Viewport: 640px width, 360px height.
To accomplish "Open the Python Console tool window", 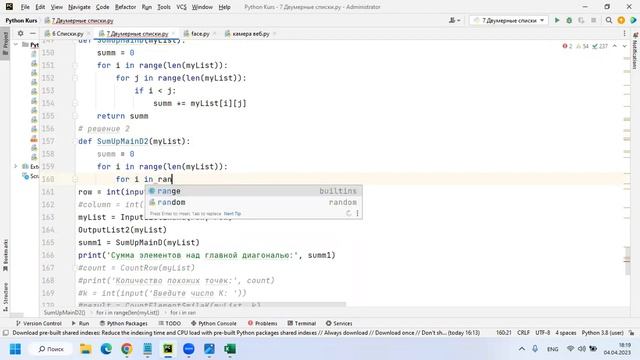I will [213, 323].
